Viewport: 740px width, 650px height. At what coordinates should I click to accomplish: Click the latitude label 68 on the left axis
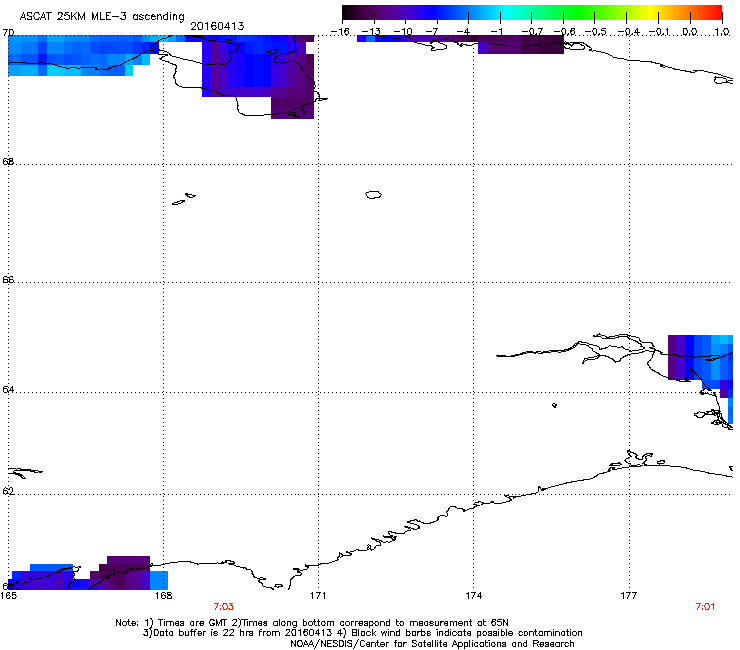[x=8, y=161]
